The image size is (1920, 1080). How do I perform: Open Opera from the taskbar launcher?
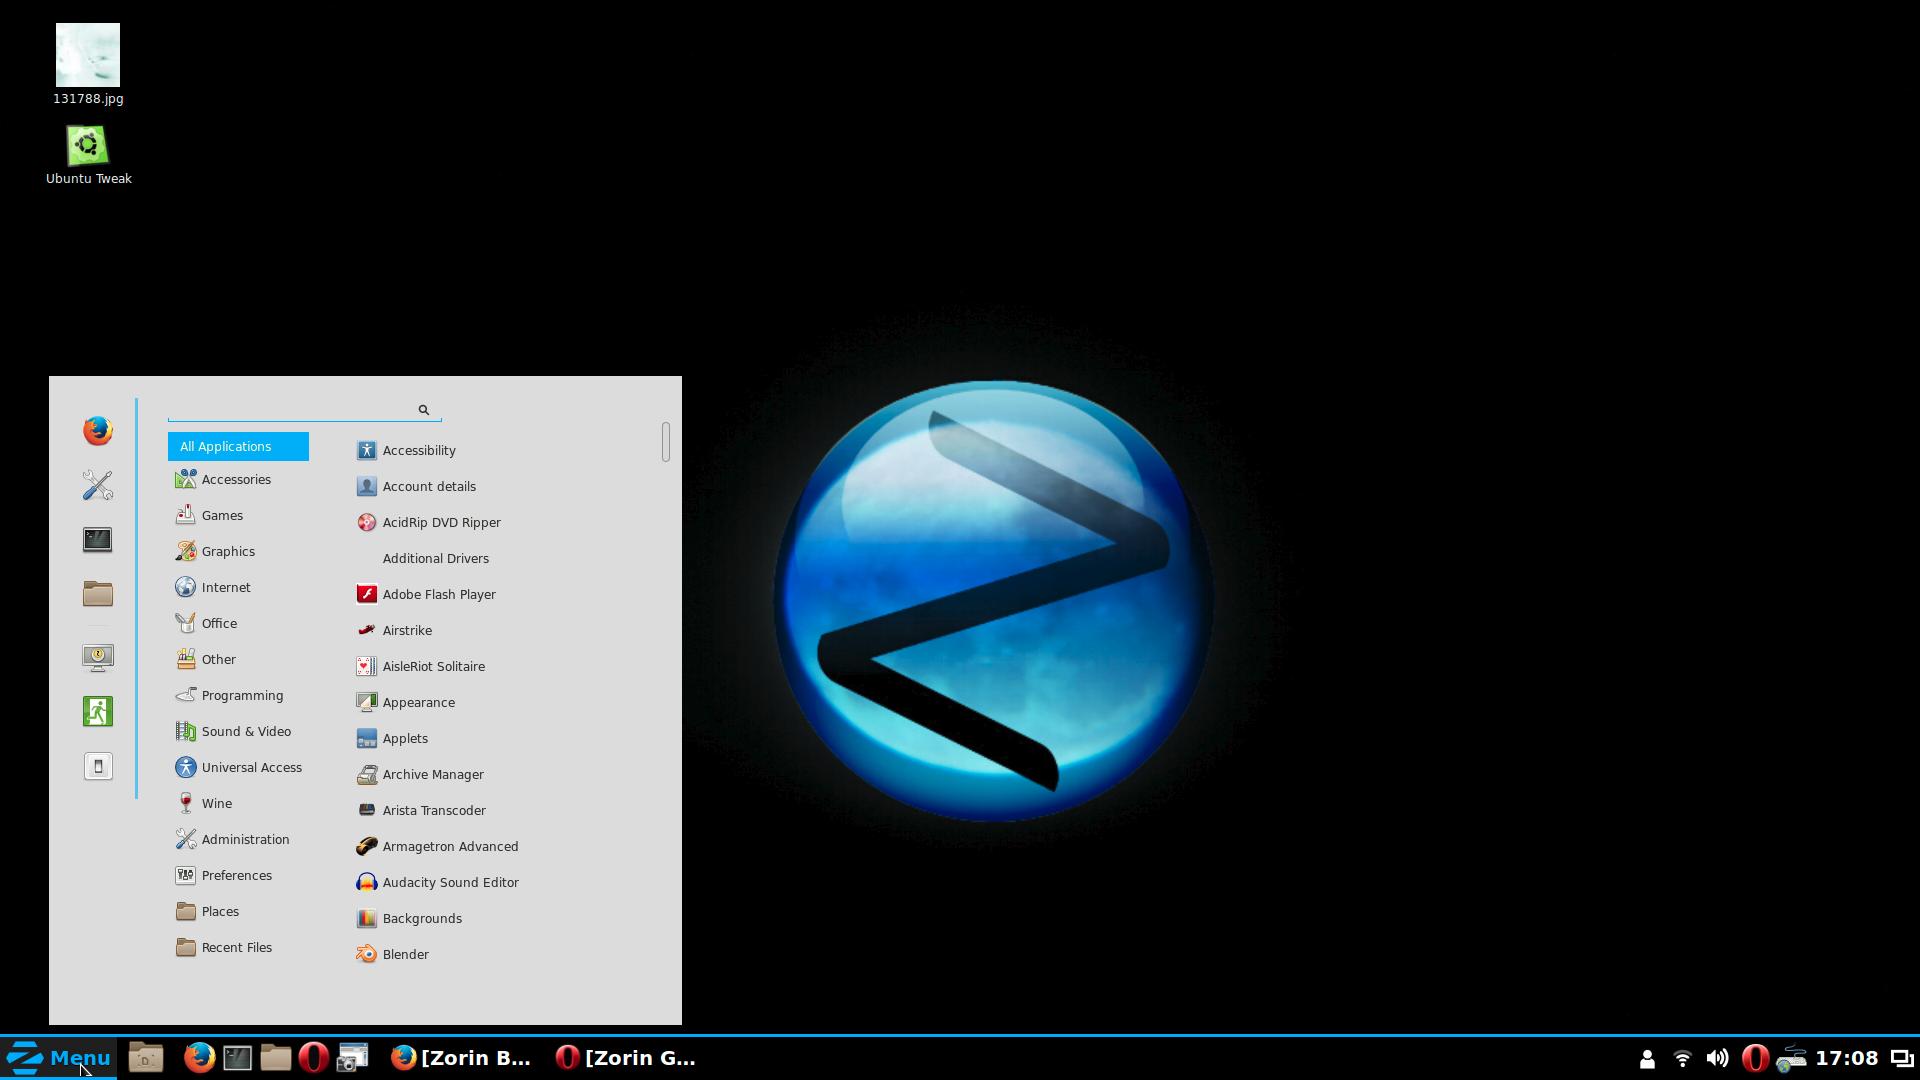click(313, 1058)
